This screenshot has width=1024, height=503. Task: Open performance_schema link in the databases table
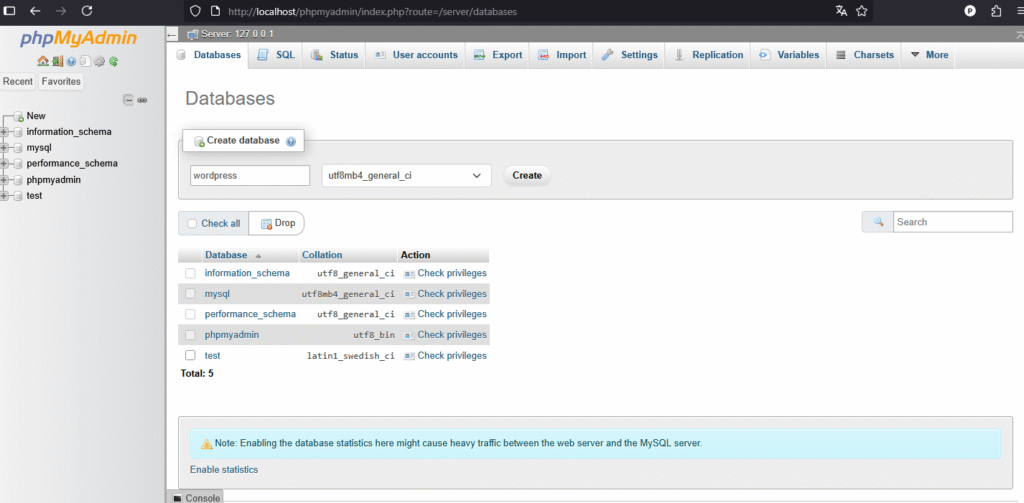coord(250,314)
